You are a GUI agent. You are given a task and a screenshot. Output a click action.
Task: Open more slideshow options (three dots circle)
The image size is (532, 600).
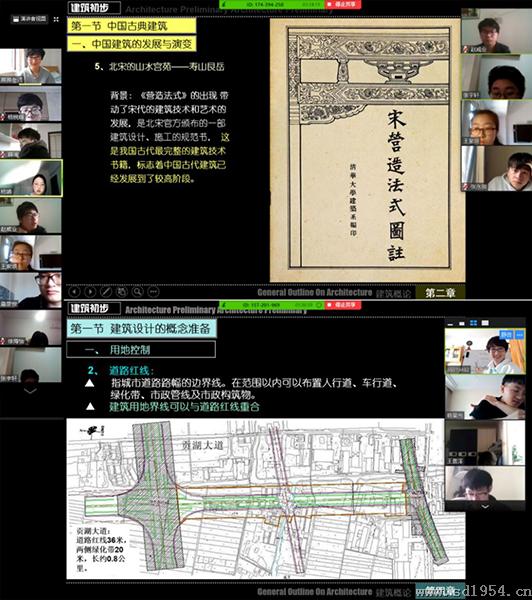click(x=153, y=292)
